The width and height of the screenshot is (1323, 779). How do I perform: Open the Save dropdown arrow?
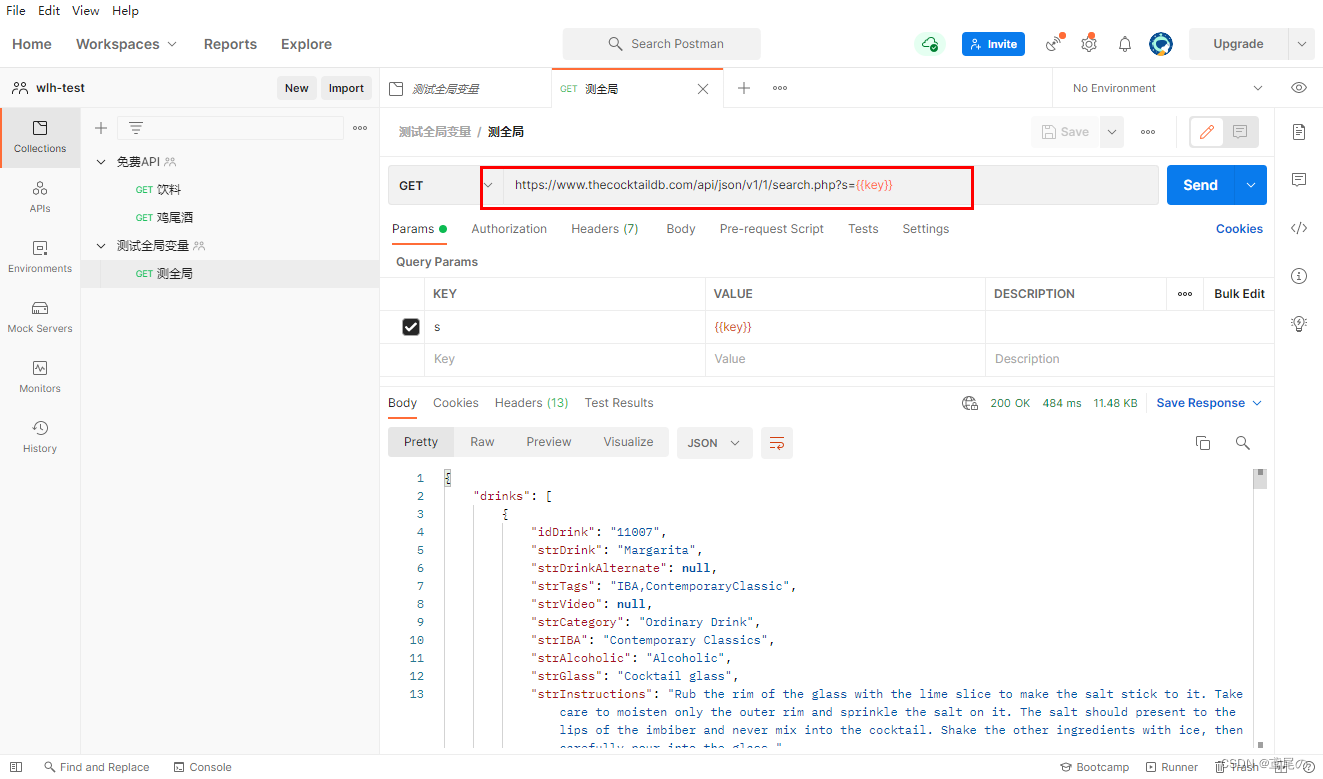coord(1111,132)
